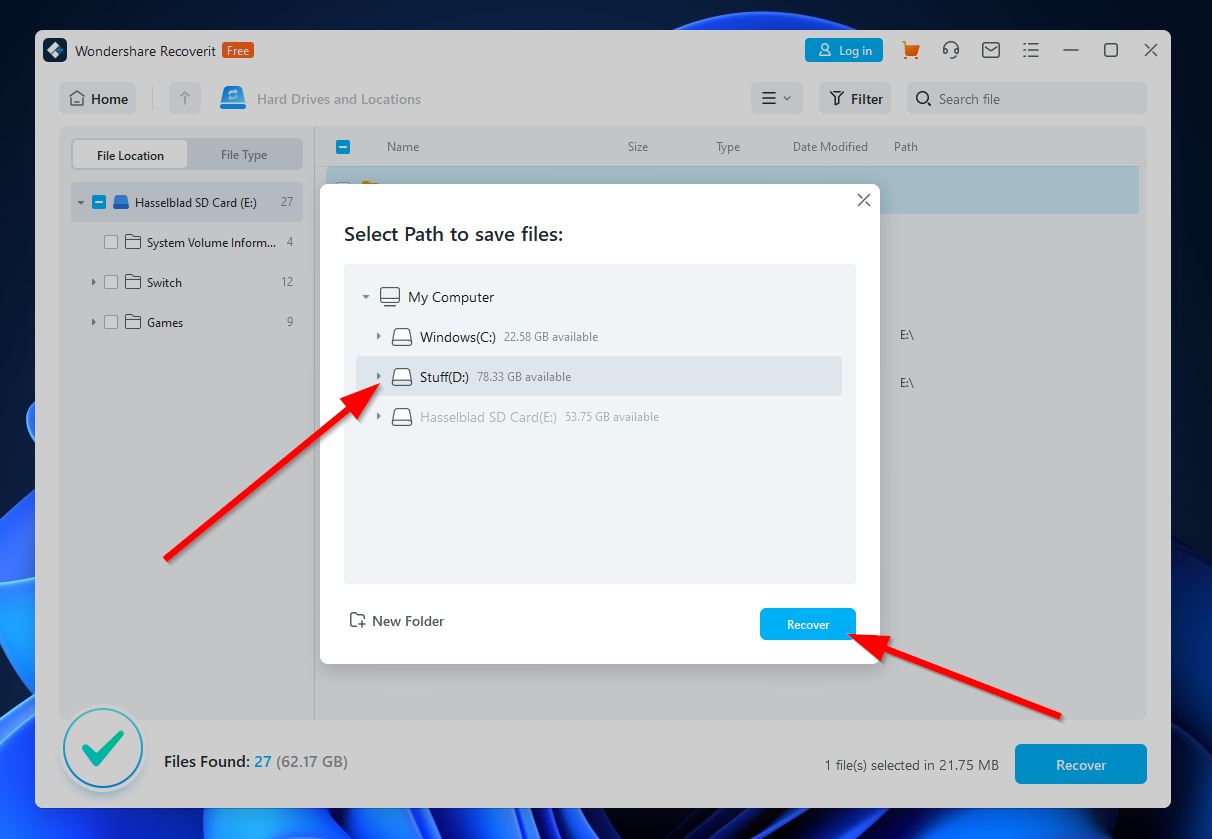The height and width of the screenshot is (839, 1212).
Task: Switch to the File Location tab
Action: point(130,155)
